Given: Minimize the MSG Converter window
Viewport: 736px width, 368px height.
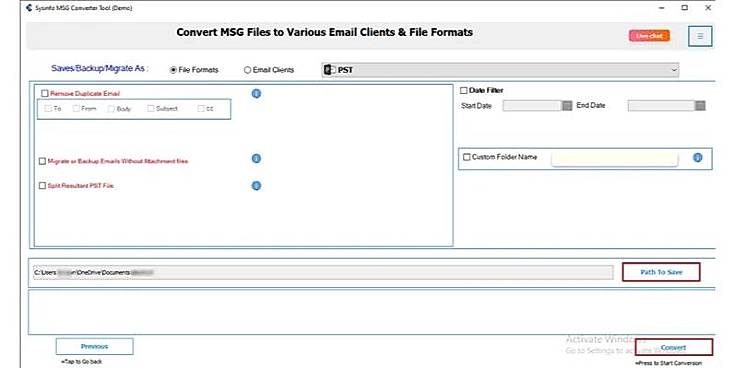Looking at the screenshot, I should (x=661, y=8).
